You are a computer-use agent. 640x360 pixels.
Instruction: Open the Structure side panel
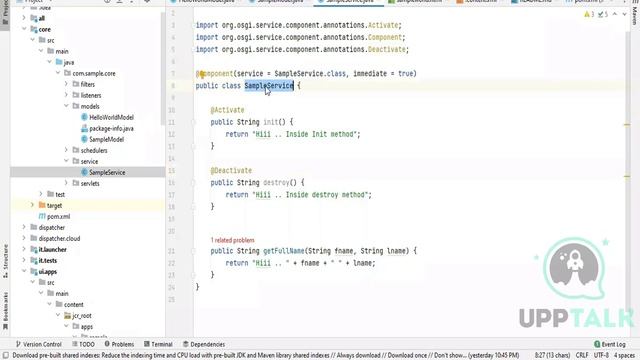click(5, 261)
